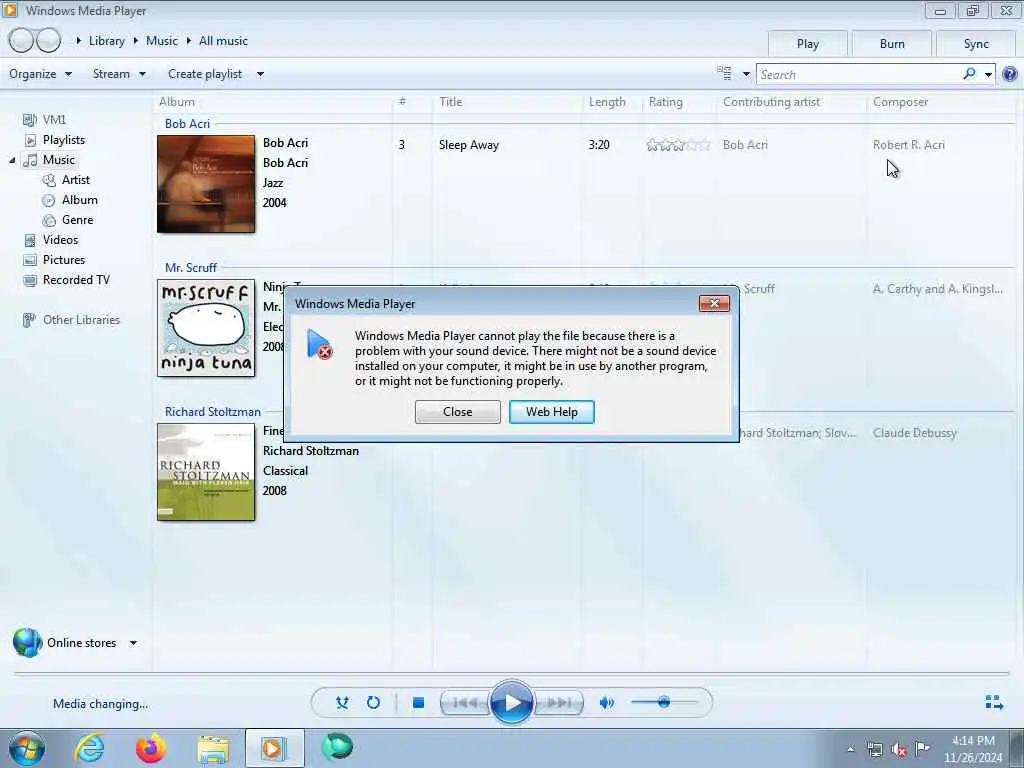1024x768 pixels.
Task: Open the Genre view icon
Action: point(49,220)
